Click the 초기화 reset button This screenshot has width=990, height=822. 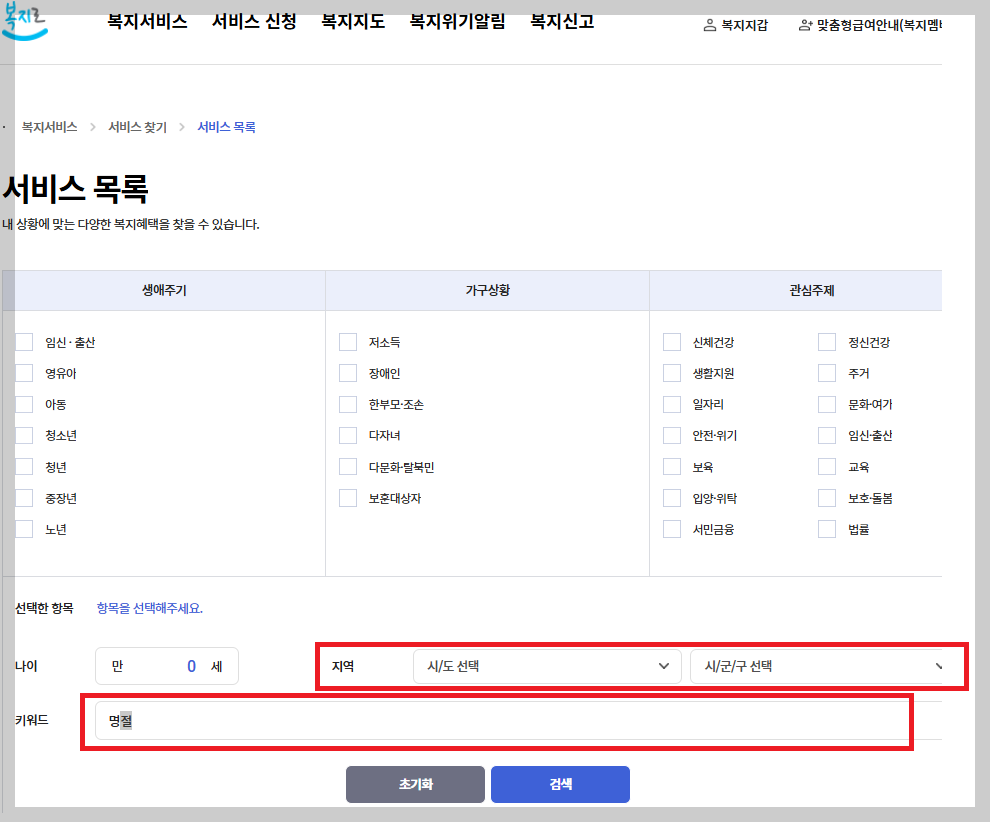(x=415, y=784)
